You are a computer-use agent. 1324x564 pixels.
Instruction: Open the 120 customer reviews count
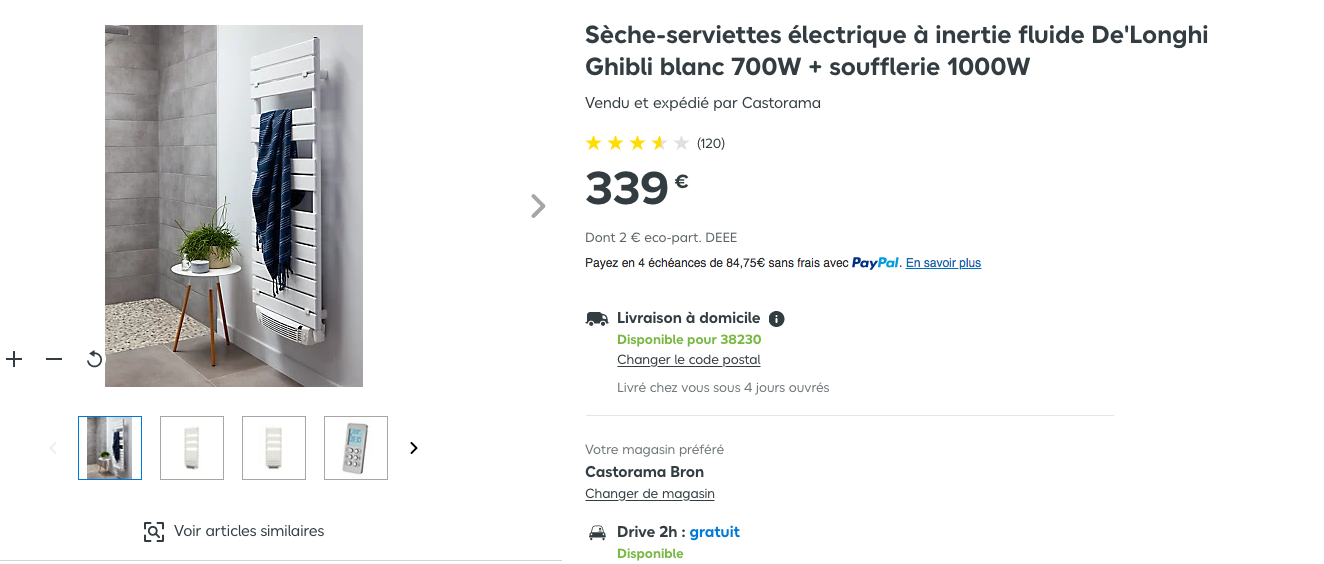711,143
